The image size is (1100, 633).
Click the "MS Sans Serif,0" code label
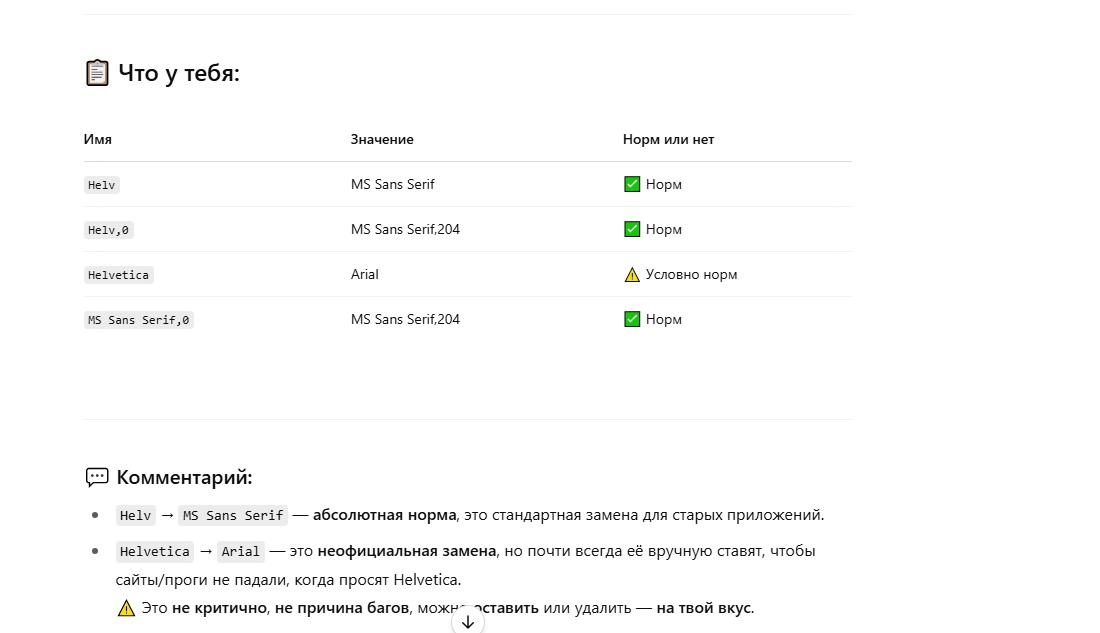(x=139, y=320)
